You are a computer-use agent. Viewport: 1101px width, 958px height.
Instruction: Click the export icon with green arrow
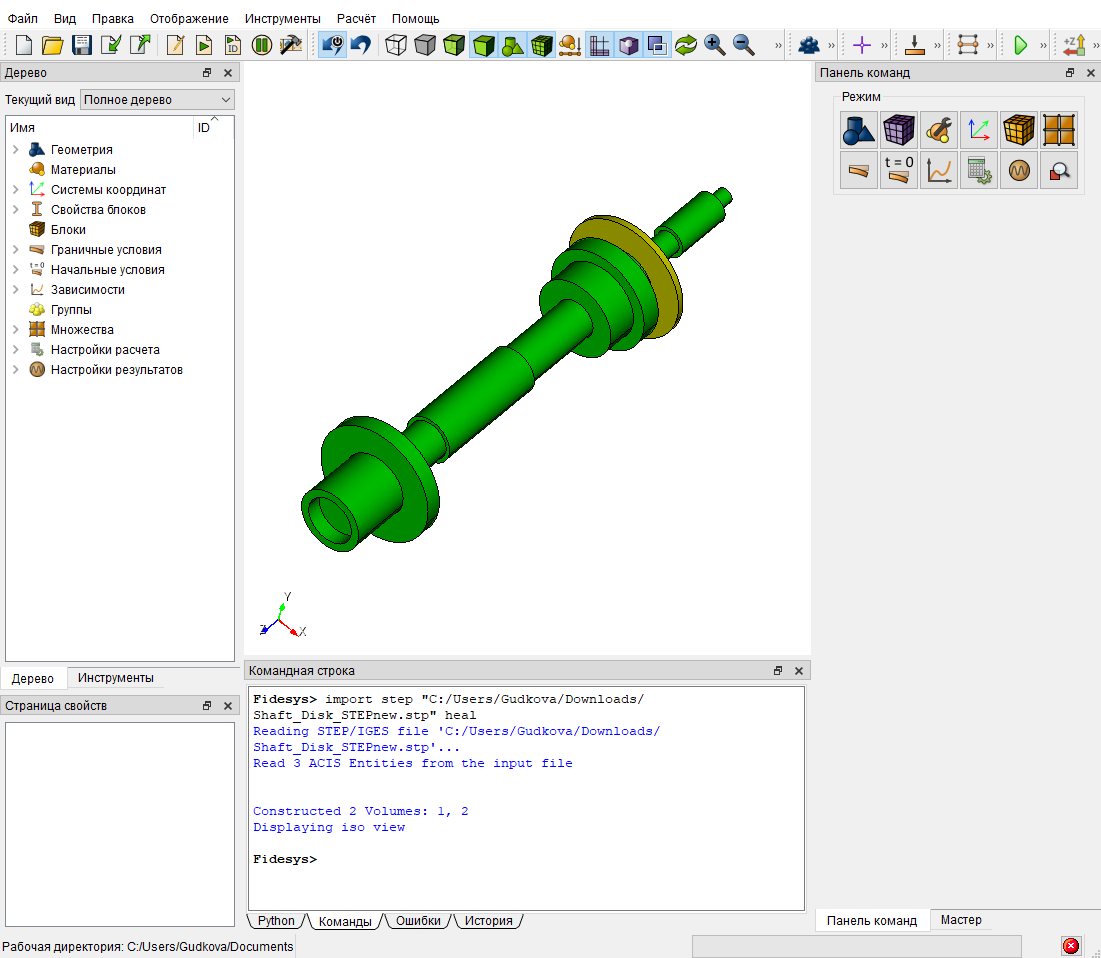pos(140,46)
